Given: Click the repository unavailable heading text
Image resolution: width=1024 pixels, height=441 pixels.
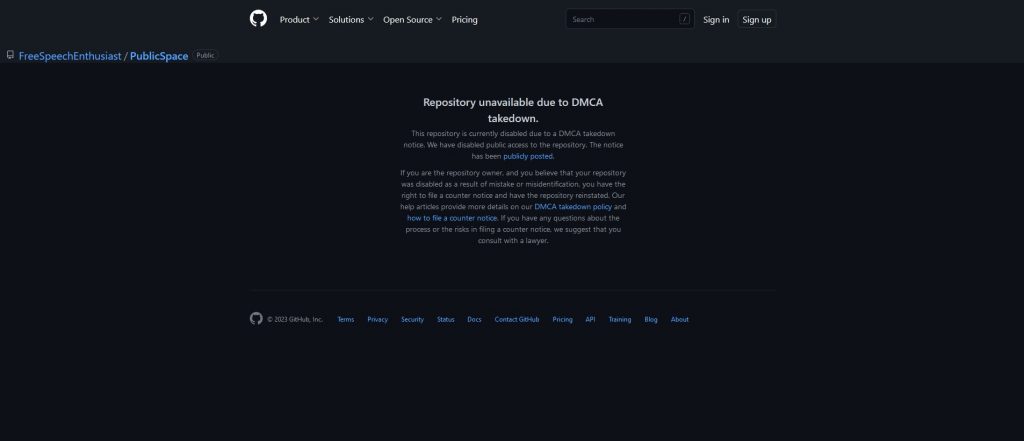Looking at the screenshot, I should [x=513, y=110].
